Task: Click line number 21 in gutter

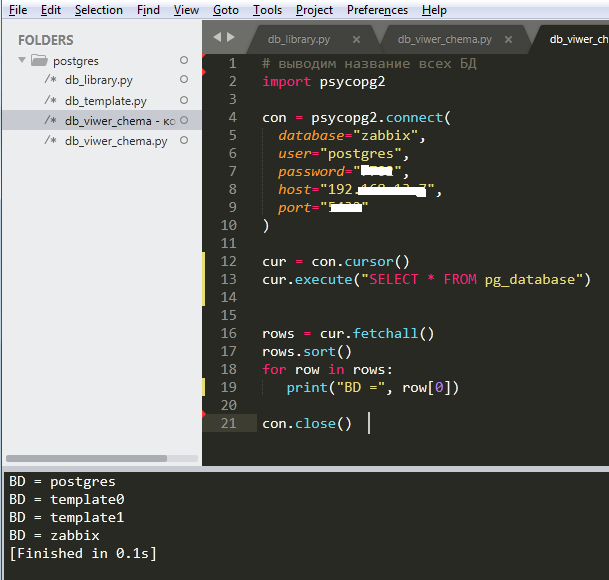Action: pyautogui.click(x=228, y=423)
